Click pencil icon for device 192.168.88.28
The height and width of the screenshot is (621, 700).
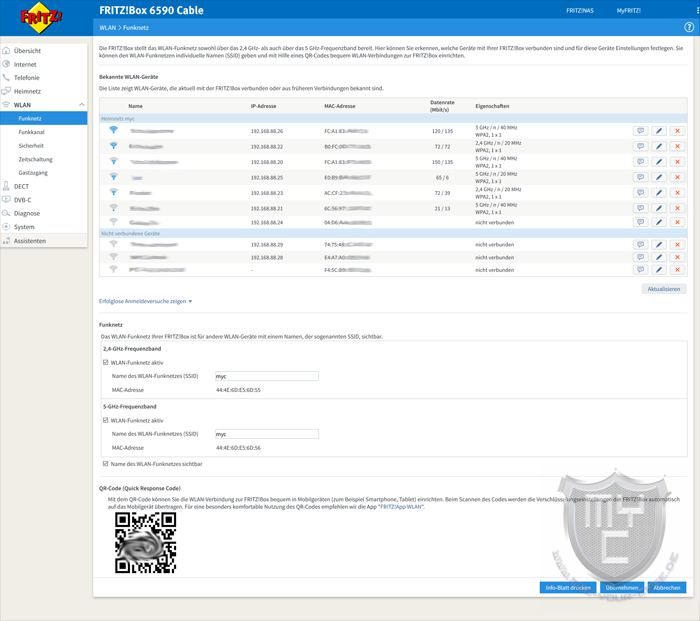click(659, 257)
